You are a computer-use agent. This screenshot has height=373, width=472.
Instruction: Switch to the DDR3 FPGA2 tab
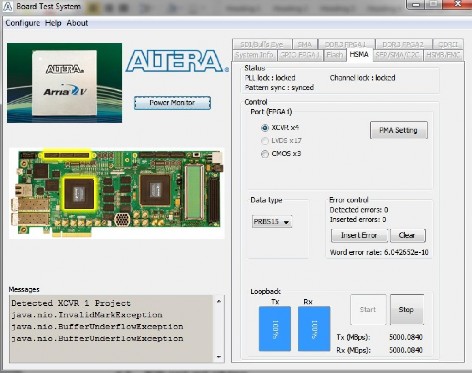pyautogui.click(x=403, y=44)
